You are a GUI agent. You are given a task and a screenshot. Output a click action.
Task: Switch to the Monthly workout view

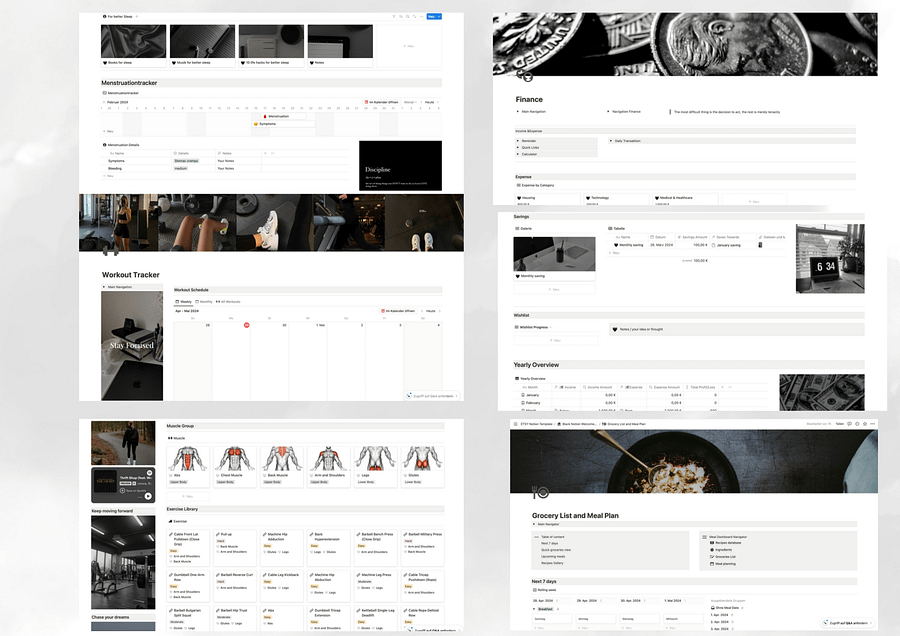coord(204,302)
